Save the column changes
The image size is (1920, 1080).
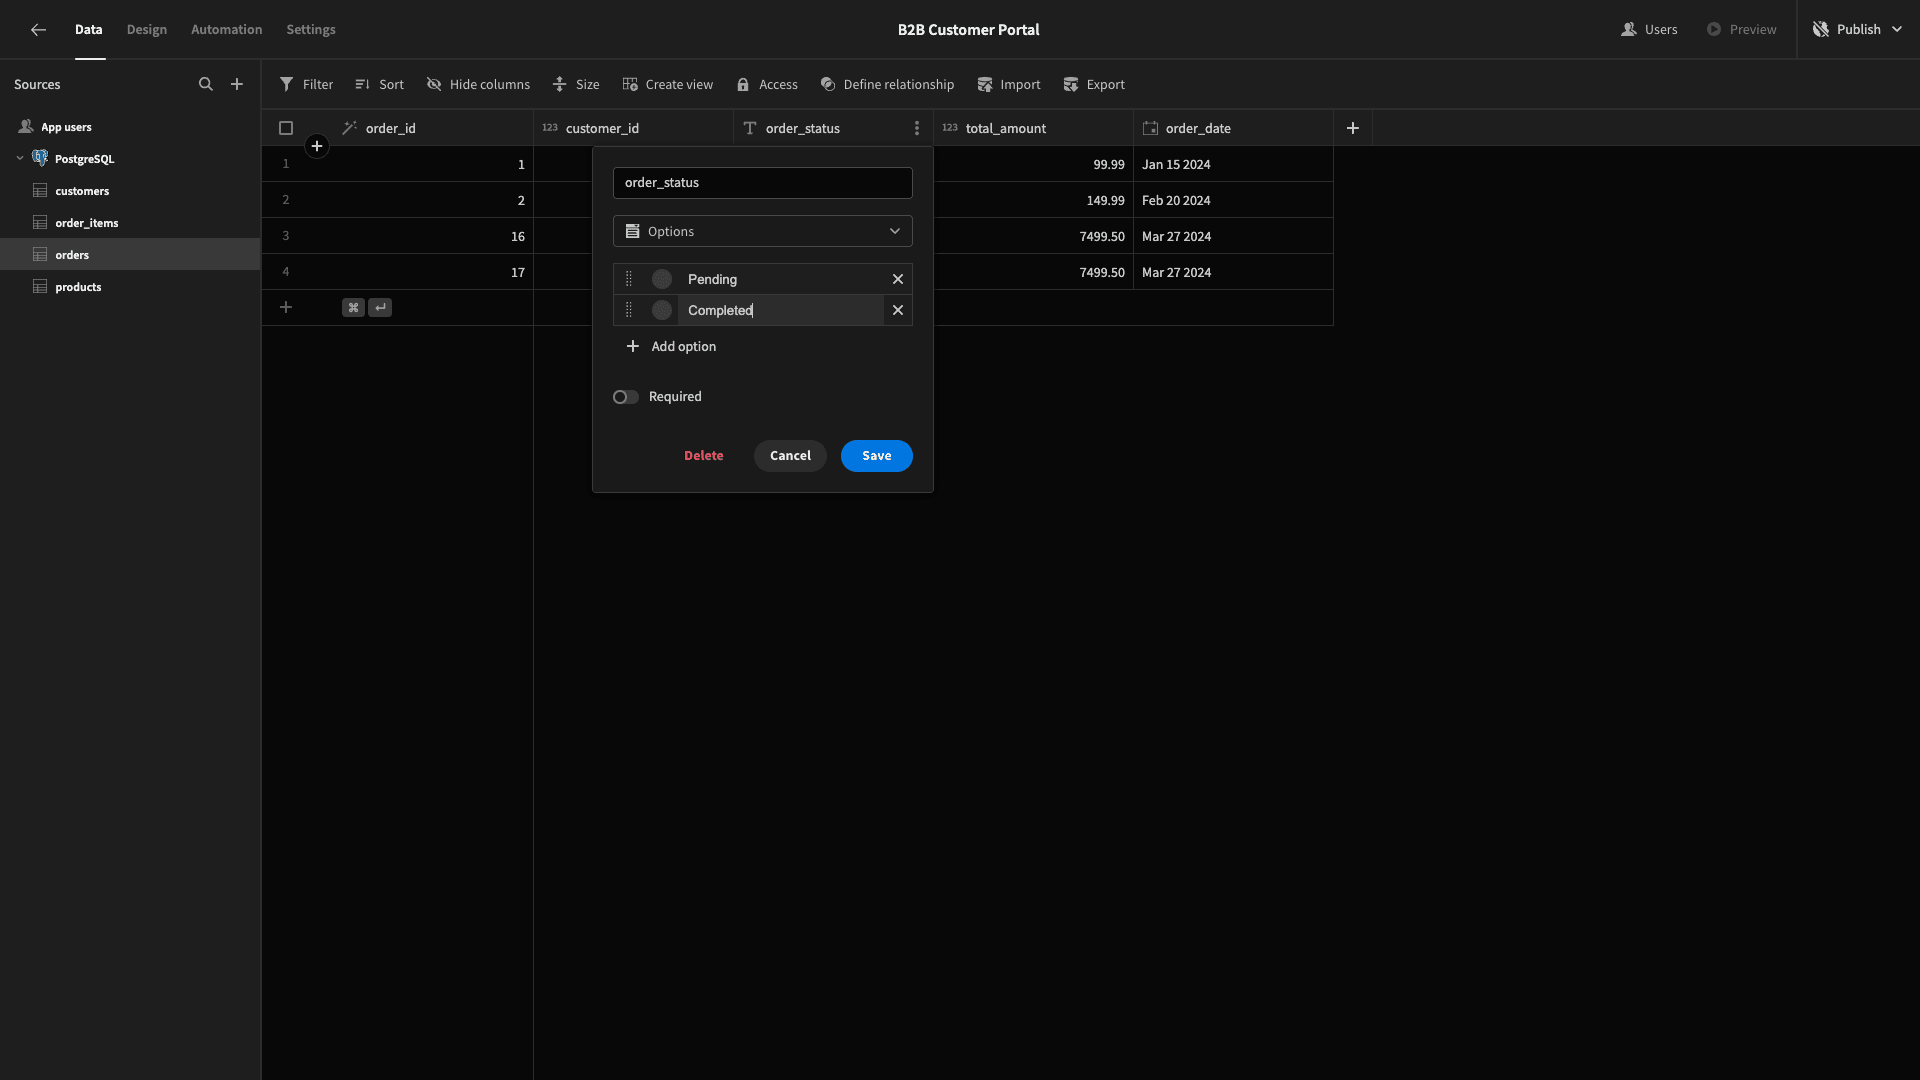(x=877, y=455)
